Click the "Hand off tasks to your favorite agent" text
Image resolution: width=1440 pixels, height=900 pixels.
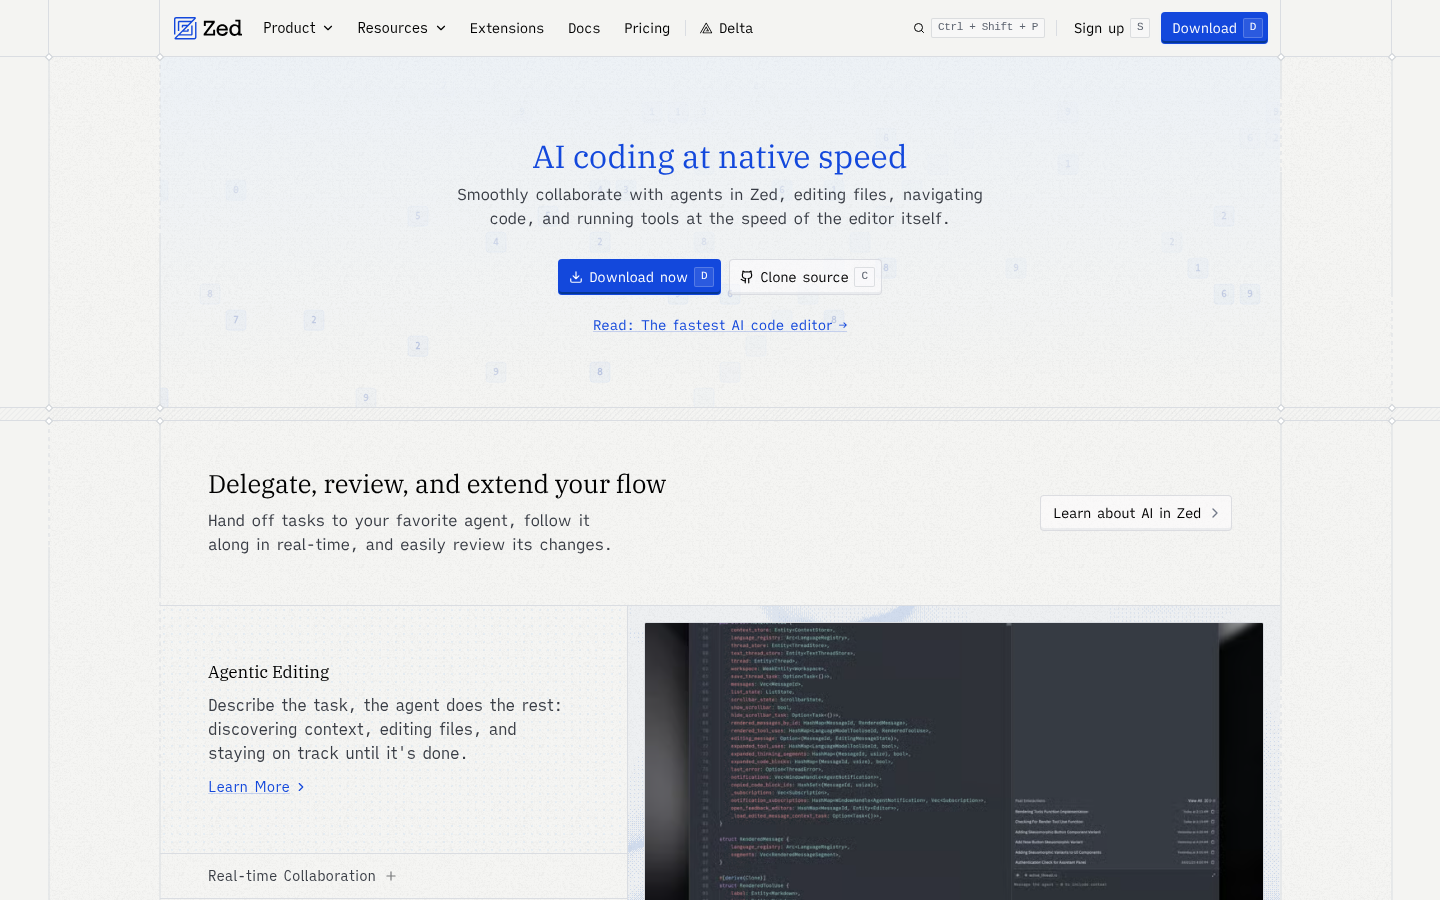coord(410,533)
